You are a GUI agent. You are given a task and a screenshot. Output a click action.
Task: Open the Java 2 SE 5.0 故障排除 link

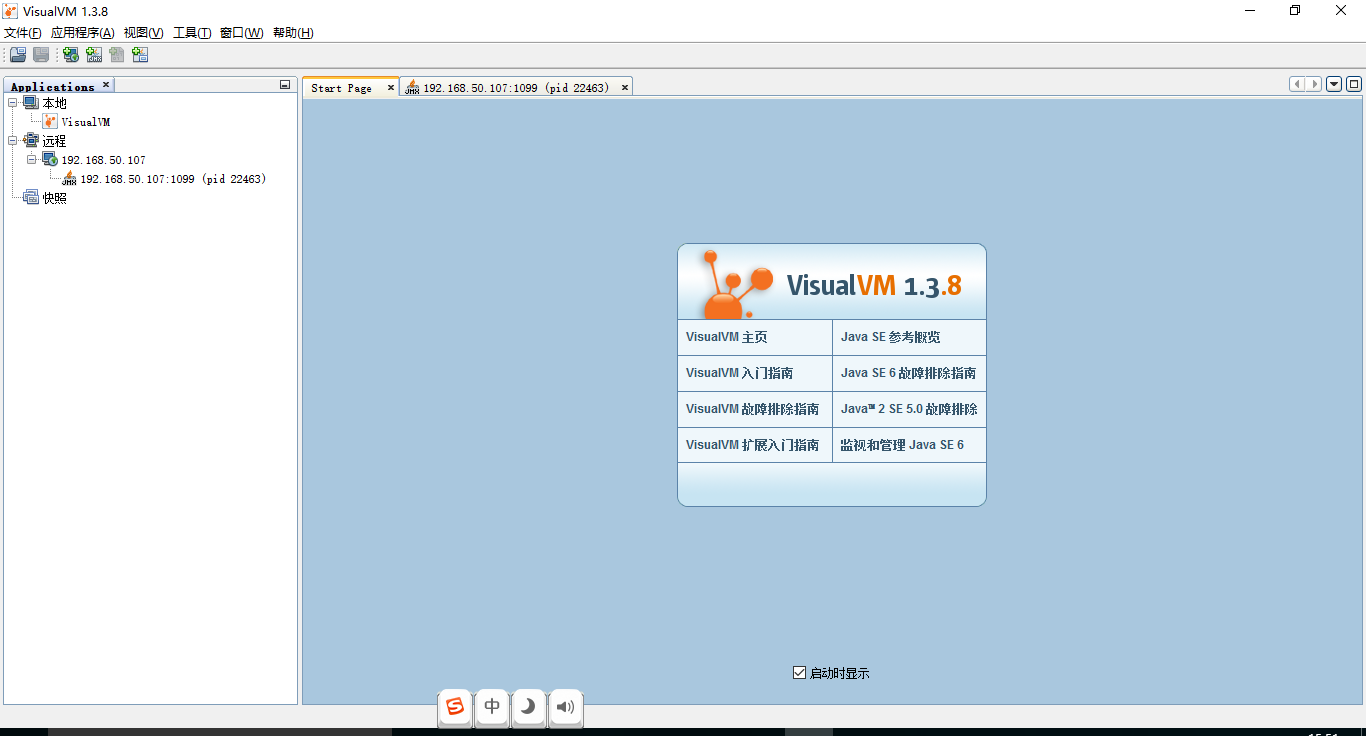(x=909, y=409)
